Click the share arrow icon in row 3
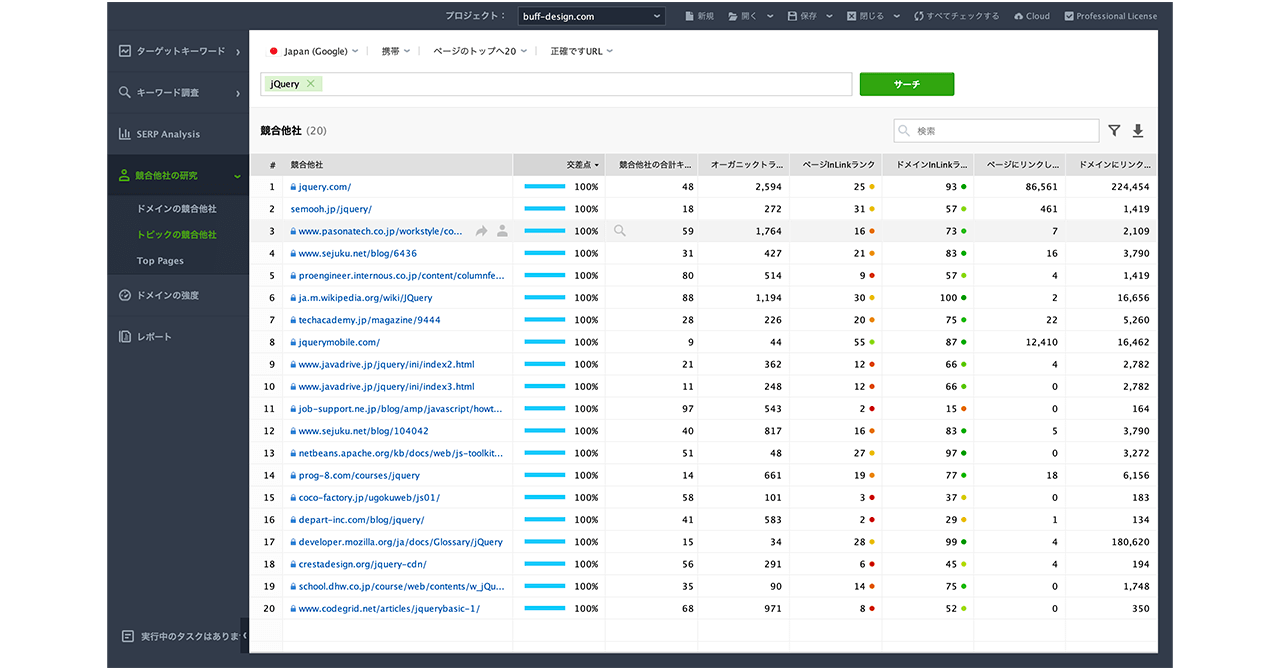 point(481,231)
